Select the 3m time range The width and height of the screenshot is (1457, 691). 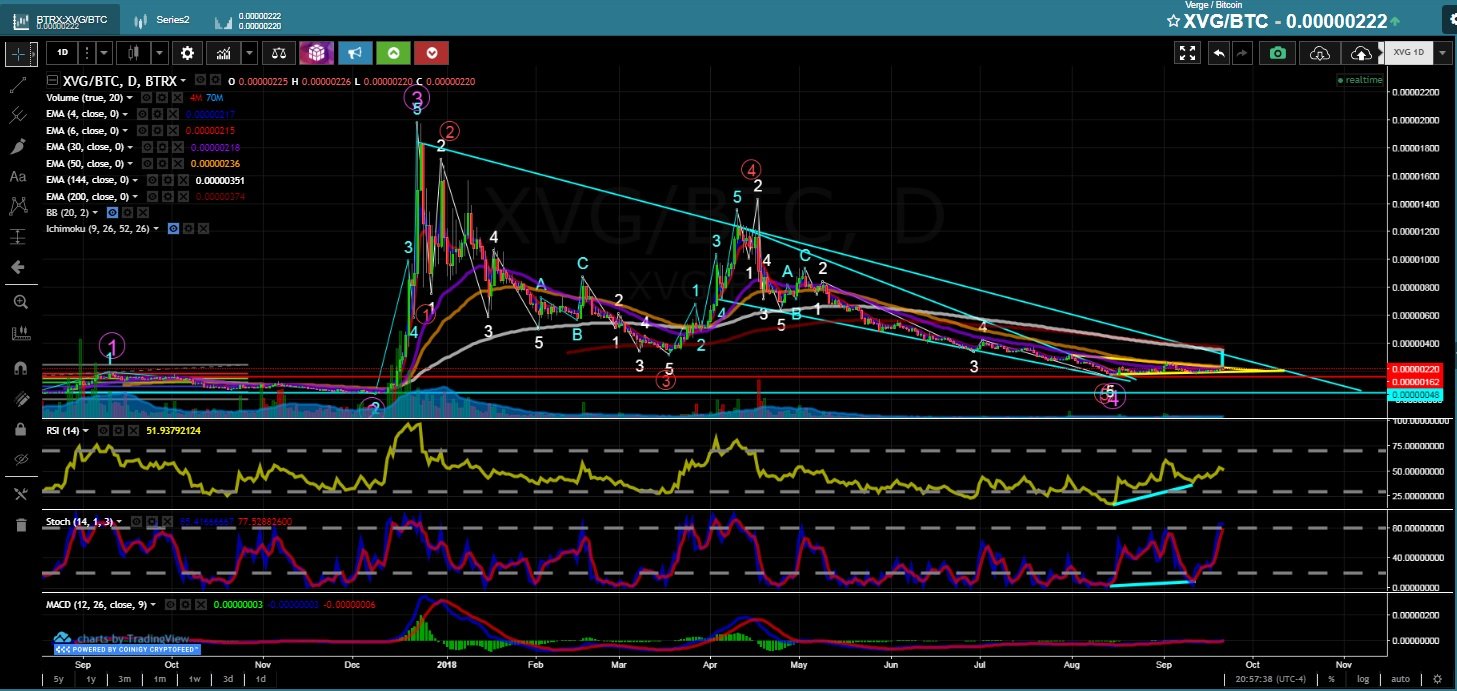(x=125, y=679)
